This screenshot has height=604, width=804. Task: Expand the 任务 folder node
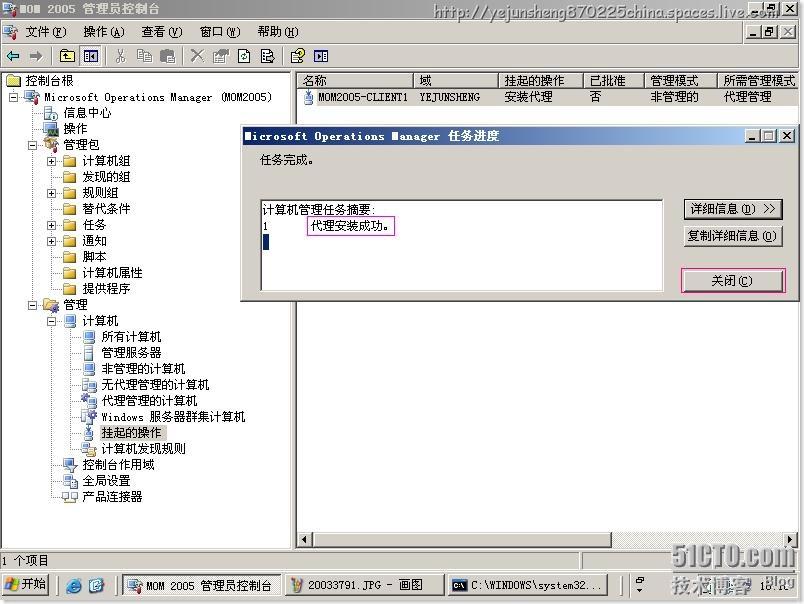[x=51, y=225]
